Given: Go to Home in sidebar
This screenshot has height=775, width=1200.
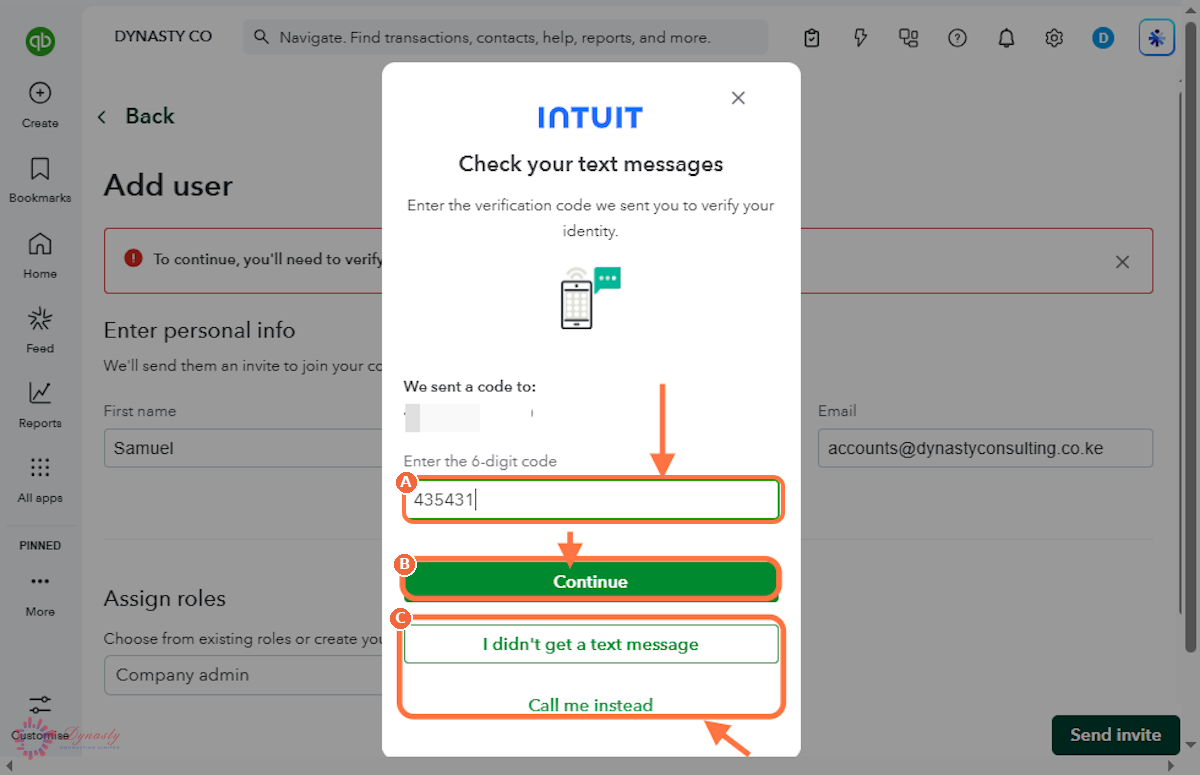Looking at the screenshot, I should tap(40, 256).
